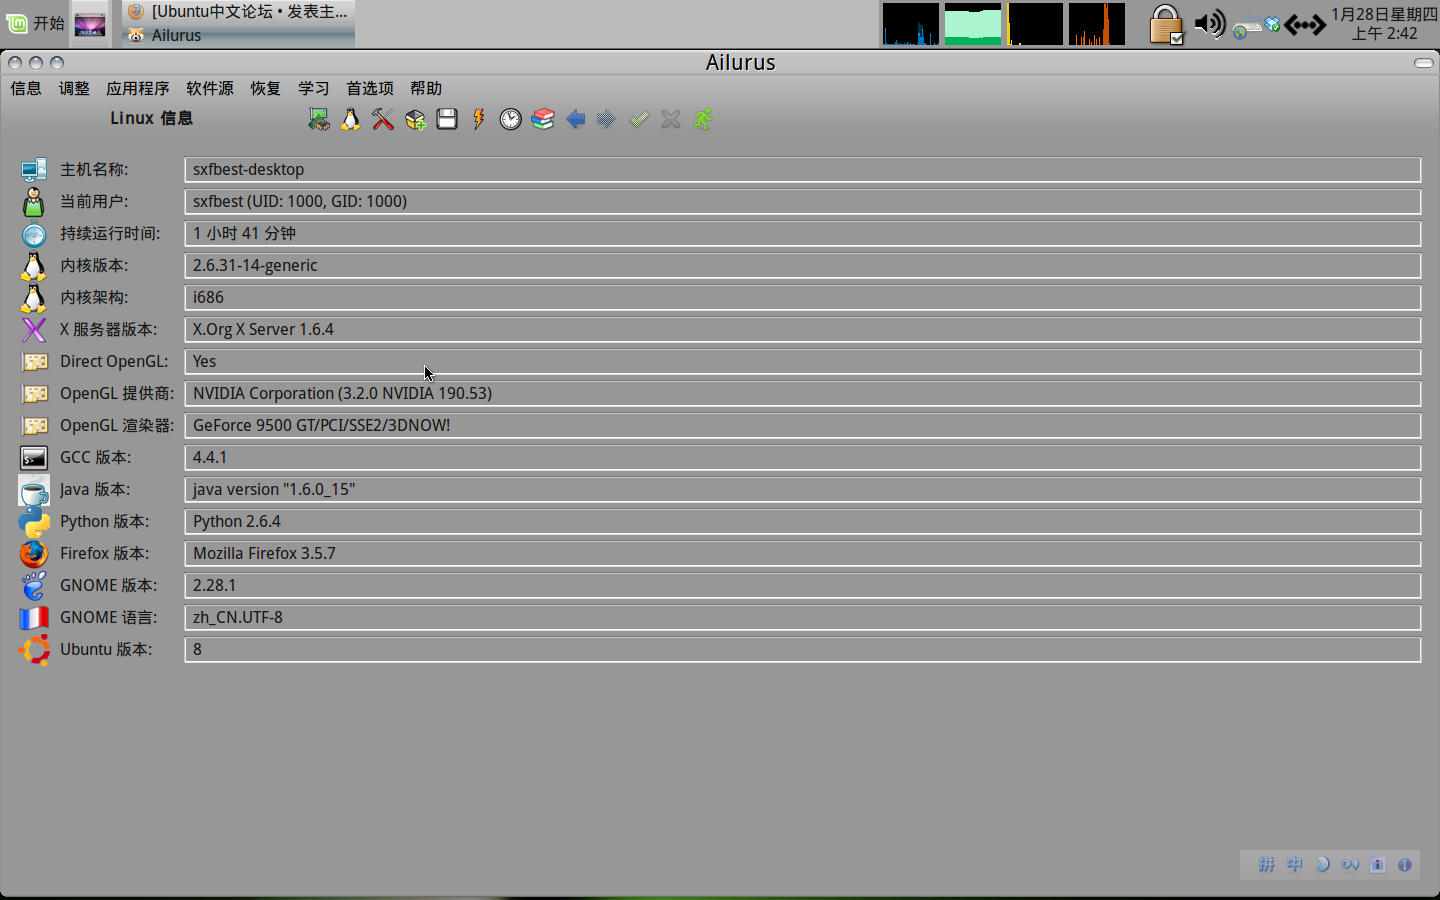1440x900 pixels.
Task: Click the volume speaker icon in panel
Action: click(x=1210, y=24)
